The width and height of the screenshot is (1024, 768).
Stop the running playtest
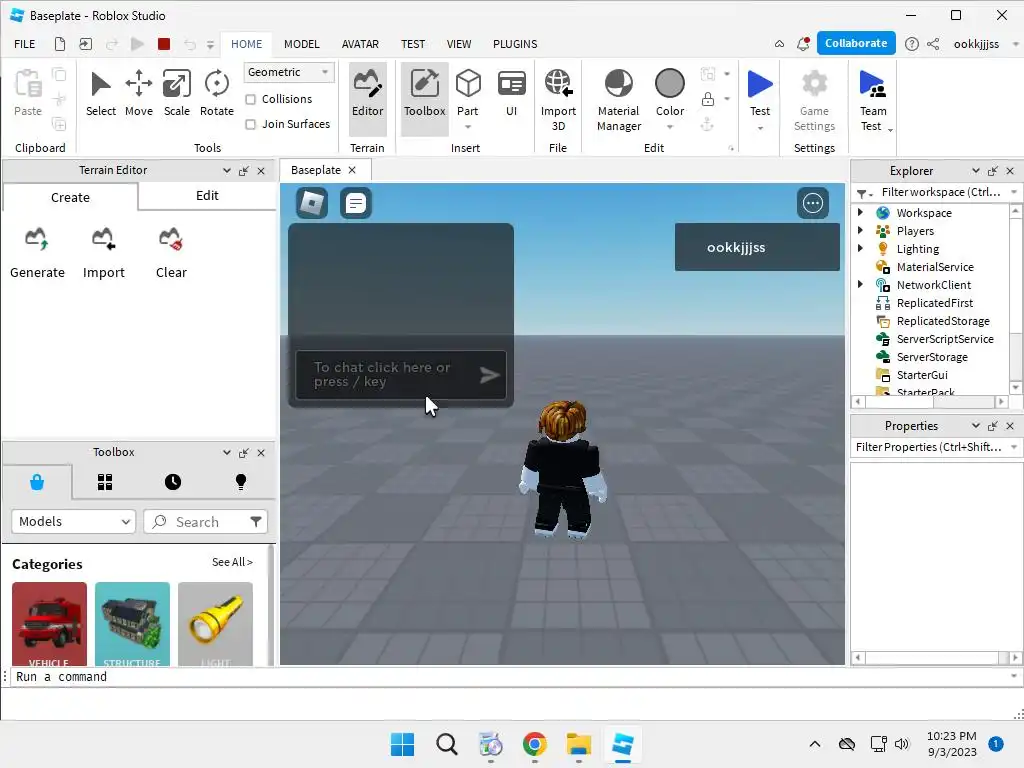[164, 44]
